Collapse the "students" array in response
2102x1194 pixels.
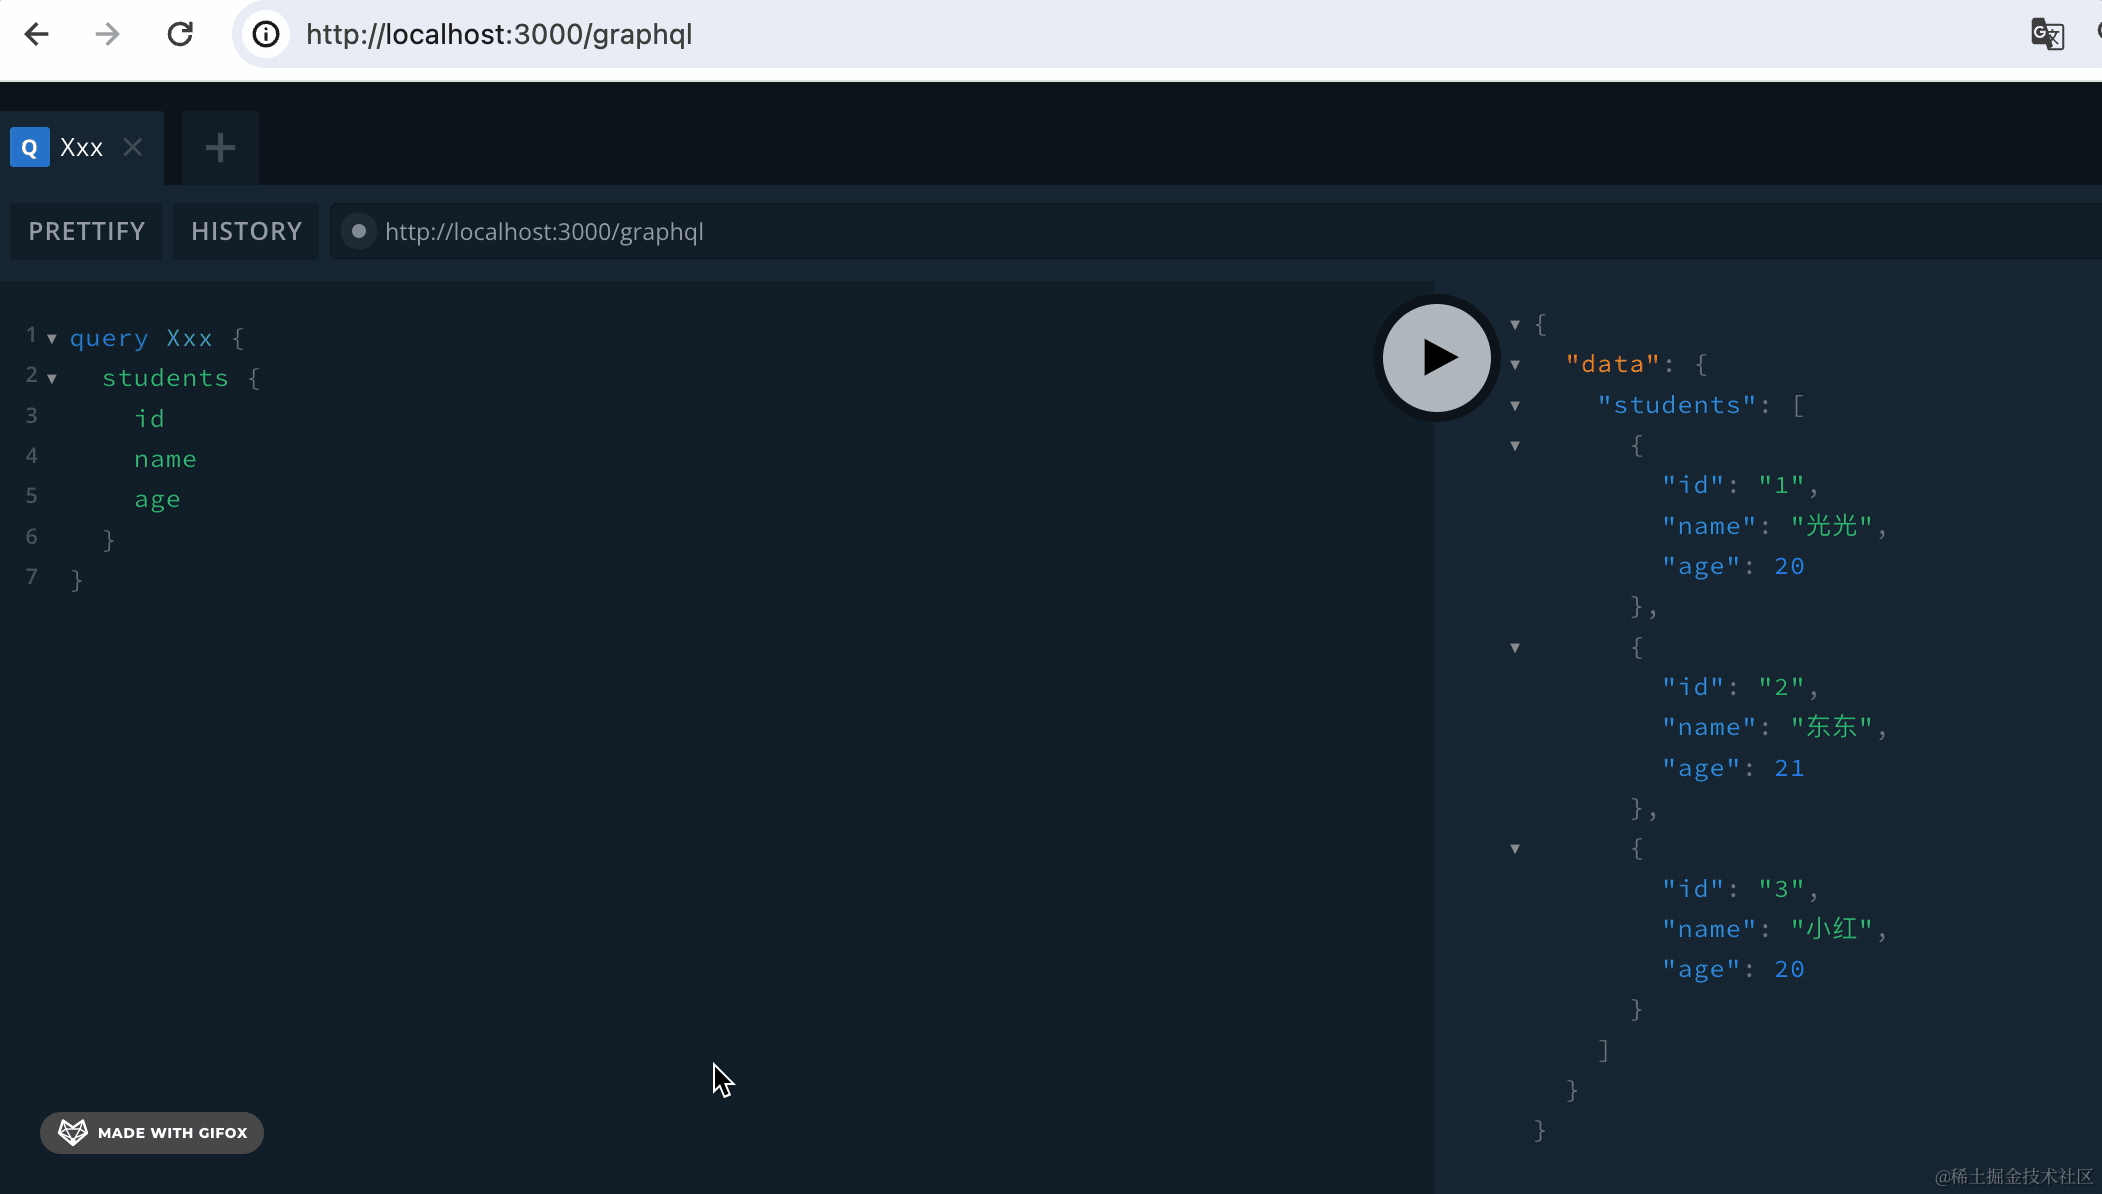click(1515, 405)
